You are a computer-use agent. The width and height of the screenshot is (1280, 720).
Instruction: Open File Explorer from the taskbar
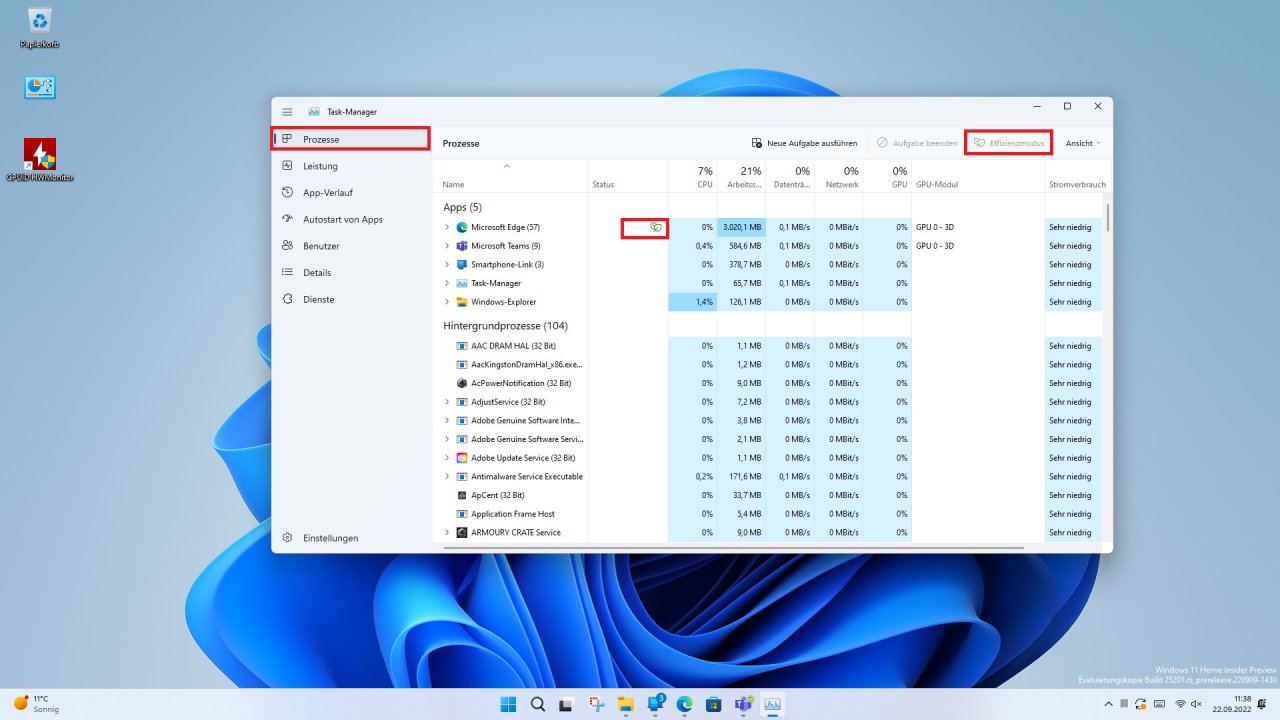(x=626, y=704)
